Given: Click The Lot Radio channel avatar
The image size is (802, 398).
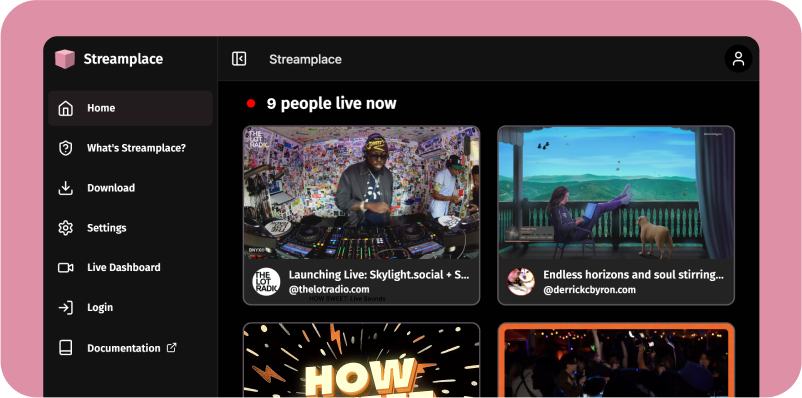Looking at the screenshot, I should click(266, 282).
